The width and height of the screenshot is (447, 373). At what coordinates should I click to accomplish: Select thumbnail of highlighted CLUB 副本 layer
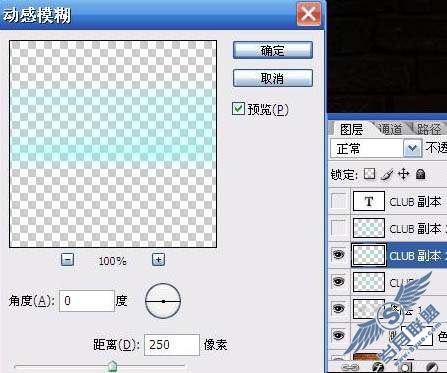point(369,255)
